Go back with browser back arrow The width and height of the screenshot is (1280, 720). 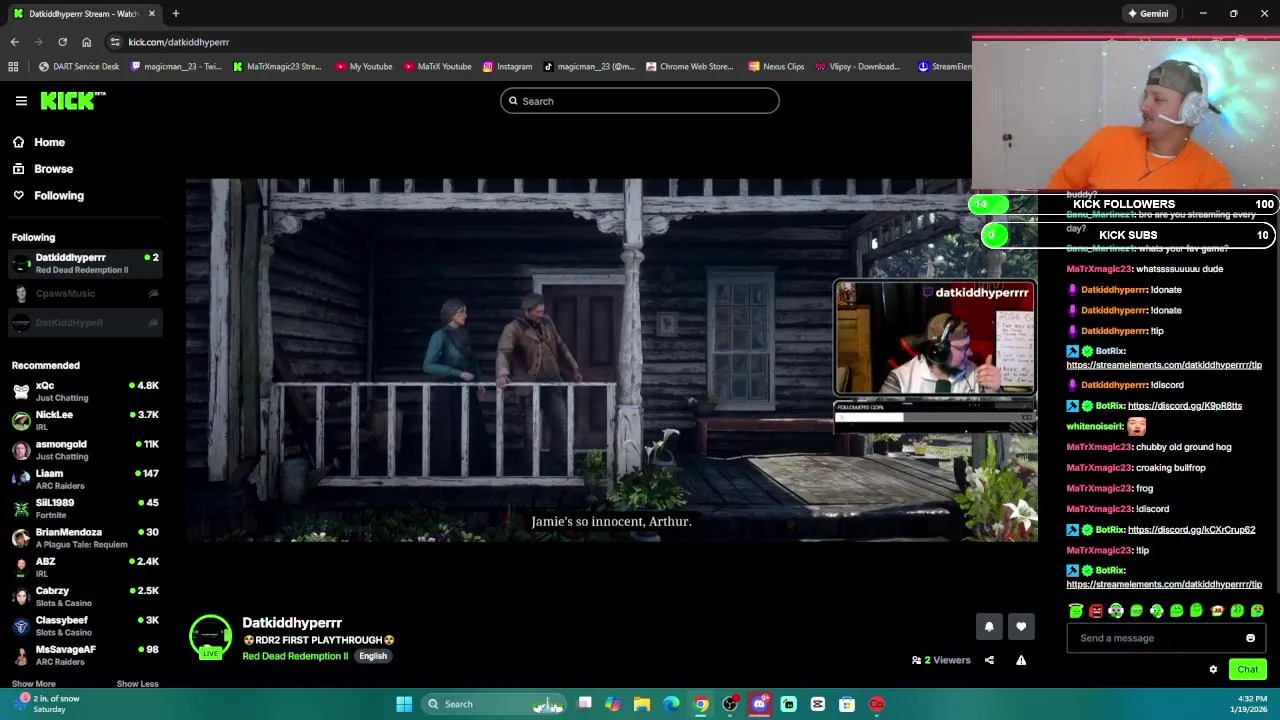pos(14,42)
